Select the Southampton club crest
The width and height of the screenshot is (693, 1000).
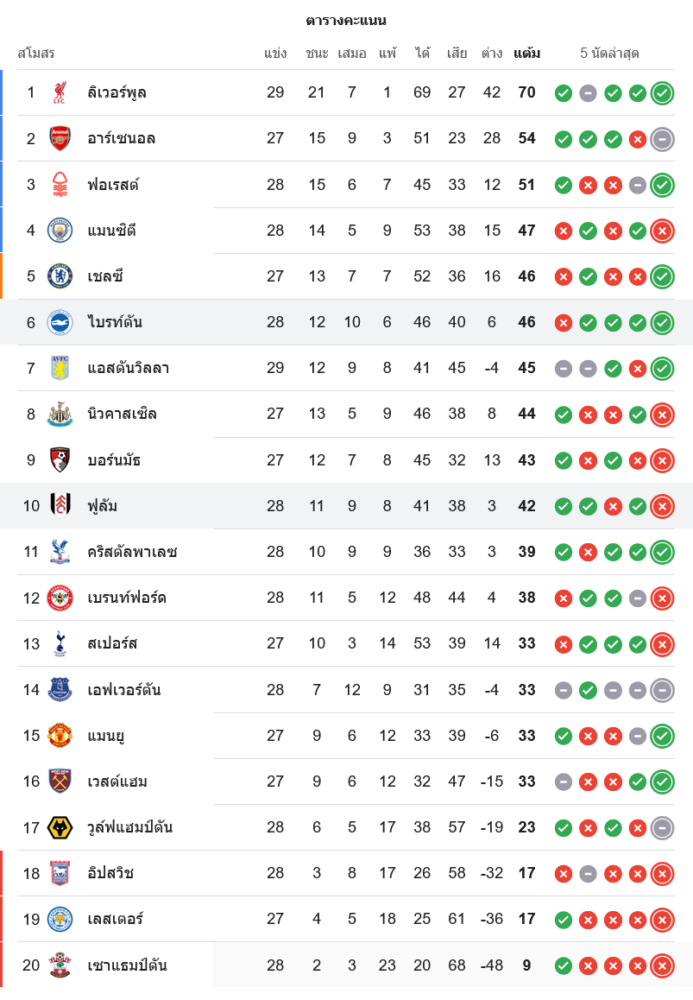[x=60, y=966]
